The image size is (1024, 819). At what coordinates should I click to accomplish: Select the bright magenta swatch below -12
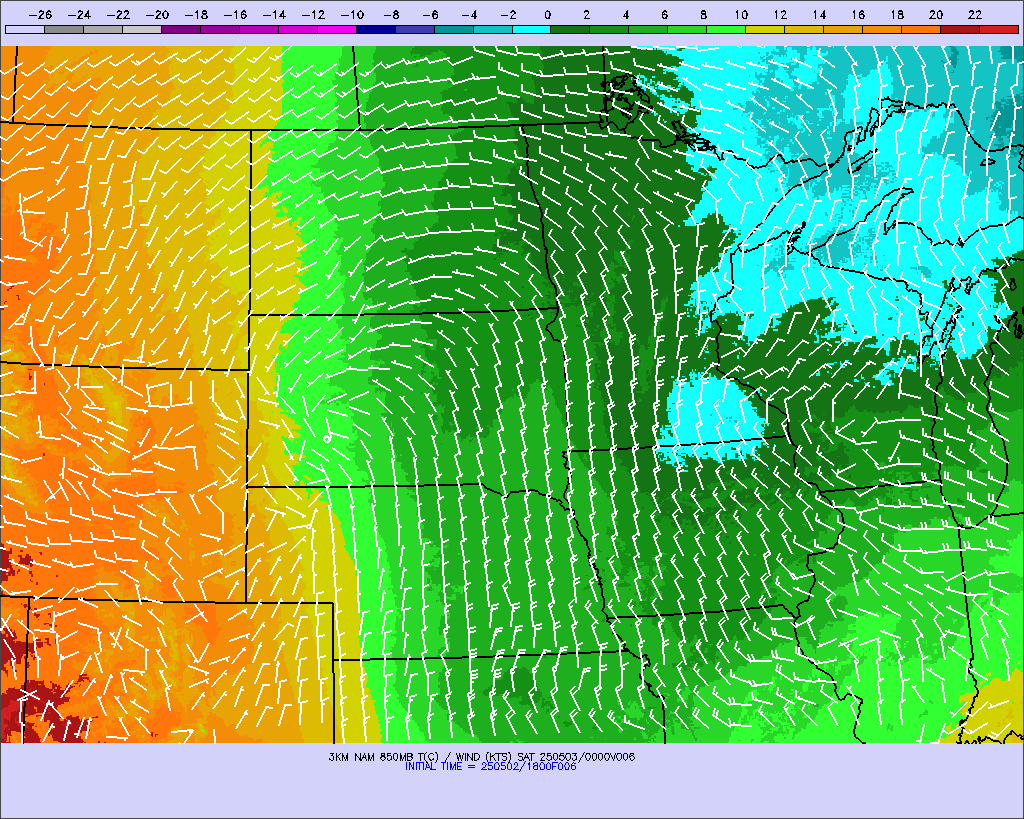337,29
